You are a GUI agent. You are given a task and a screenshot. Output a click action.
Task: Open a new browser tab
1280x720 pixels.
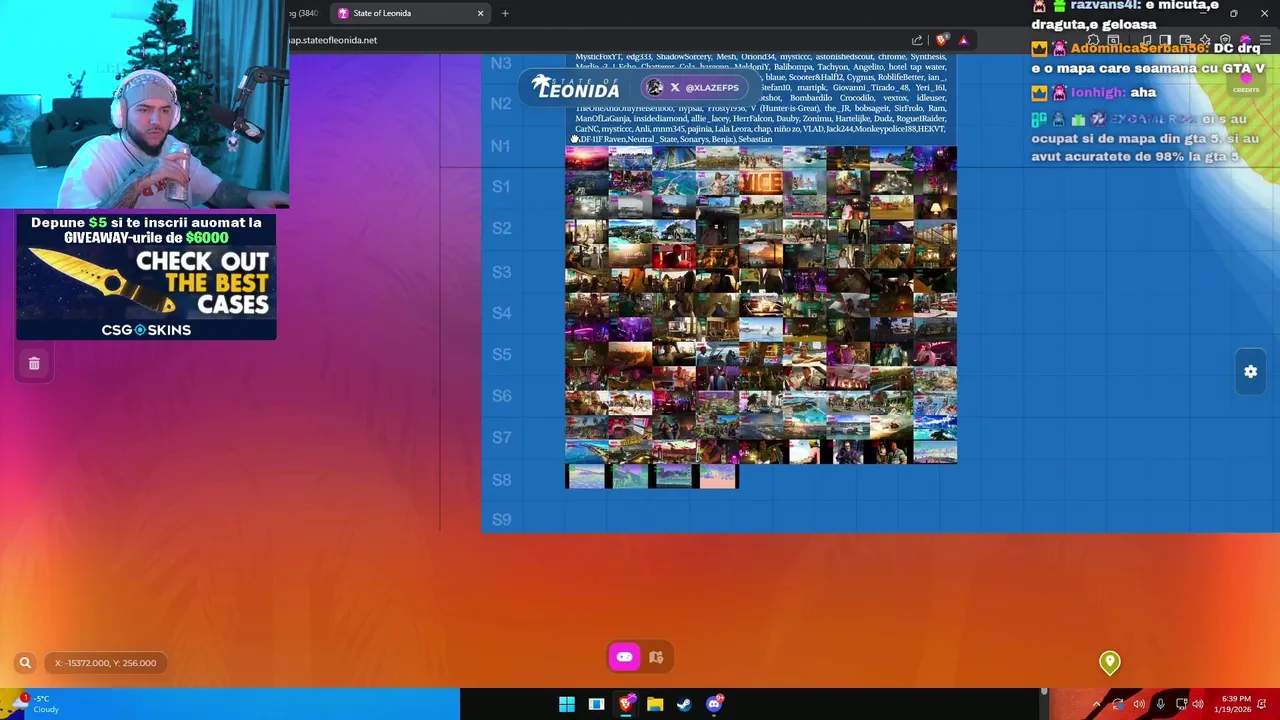pyautogui.click(x=505, y=13)
